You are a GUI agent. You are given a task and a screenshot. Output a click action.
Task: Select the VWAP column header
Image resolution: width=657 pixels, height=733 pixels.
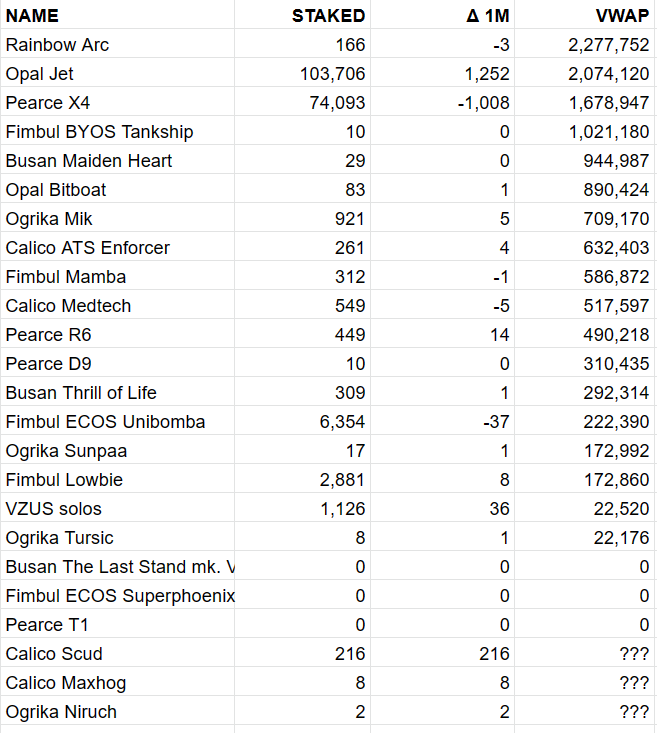[623, 16]
